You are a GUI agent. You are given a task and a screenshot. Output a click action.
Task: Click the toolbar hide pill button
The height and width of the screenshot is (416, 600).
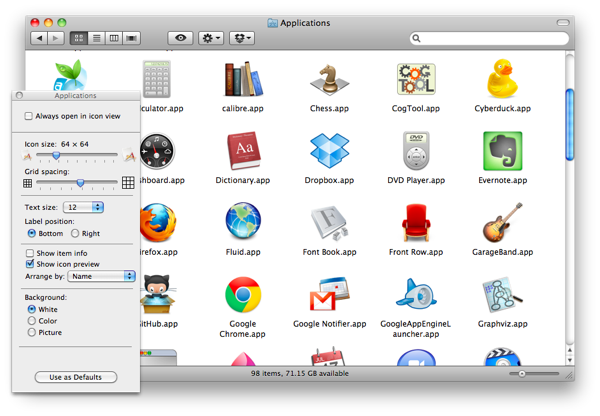pos(563,23)
